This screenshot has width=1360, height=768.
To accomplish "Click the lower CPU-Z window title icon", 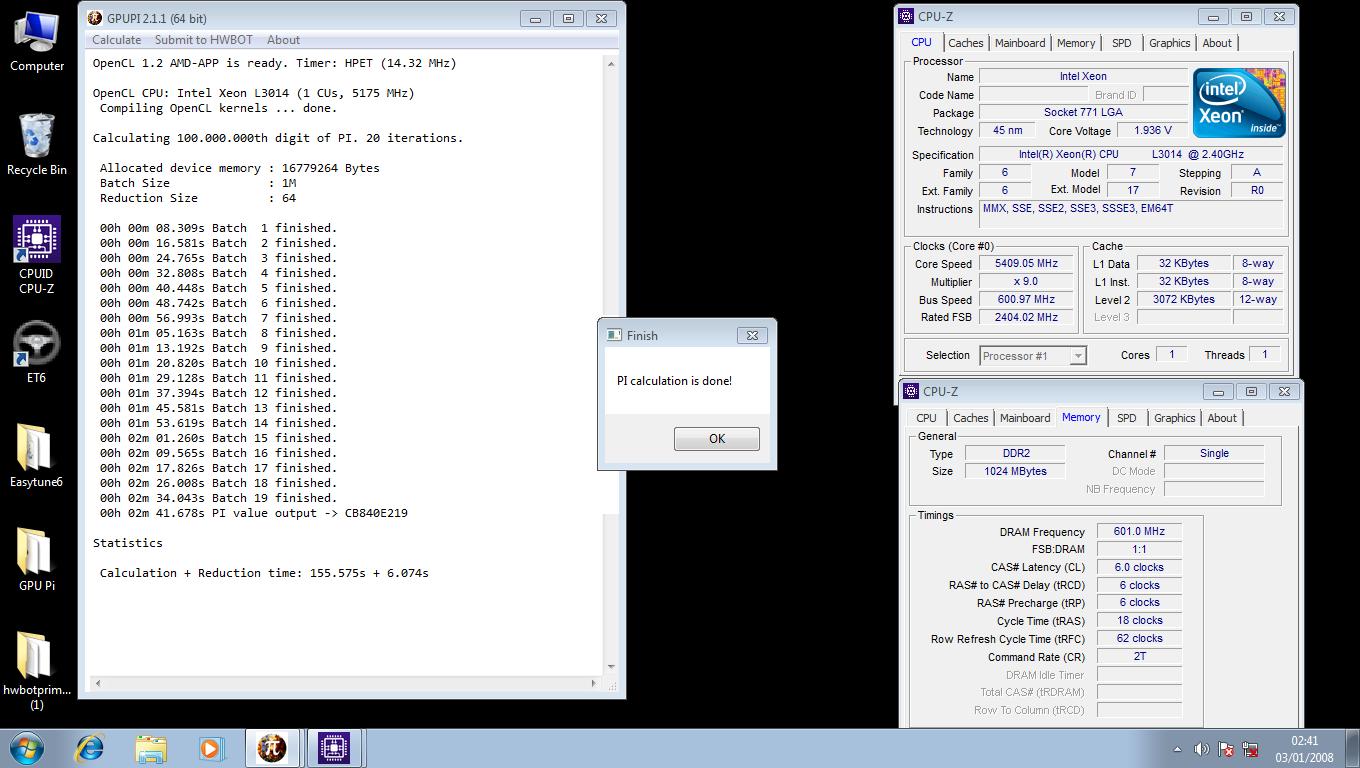I will point(911,391).
